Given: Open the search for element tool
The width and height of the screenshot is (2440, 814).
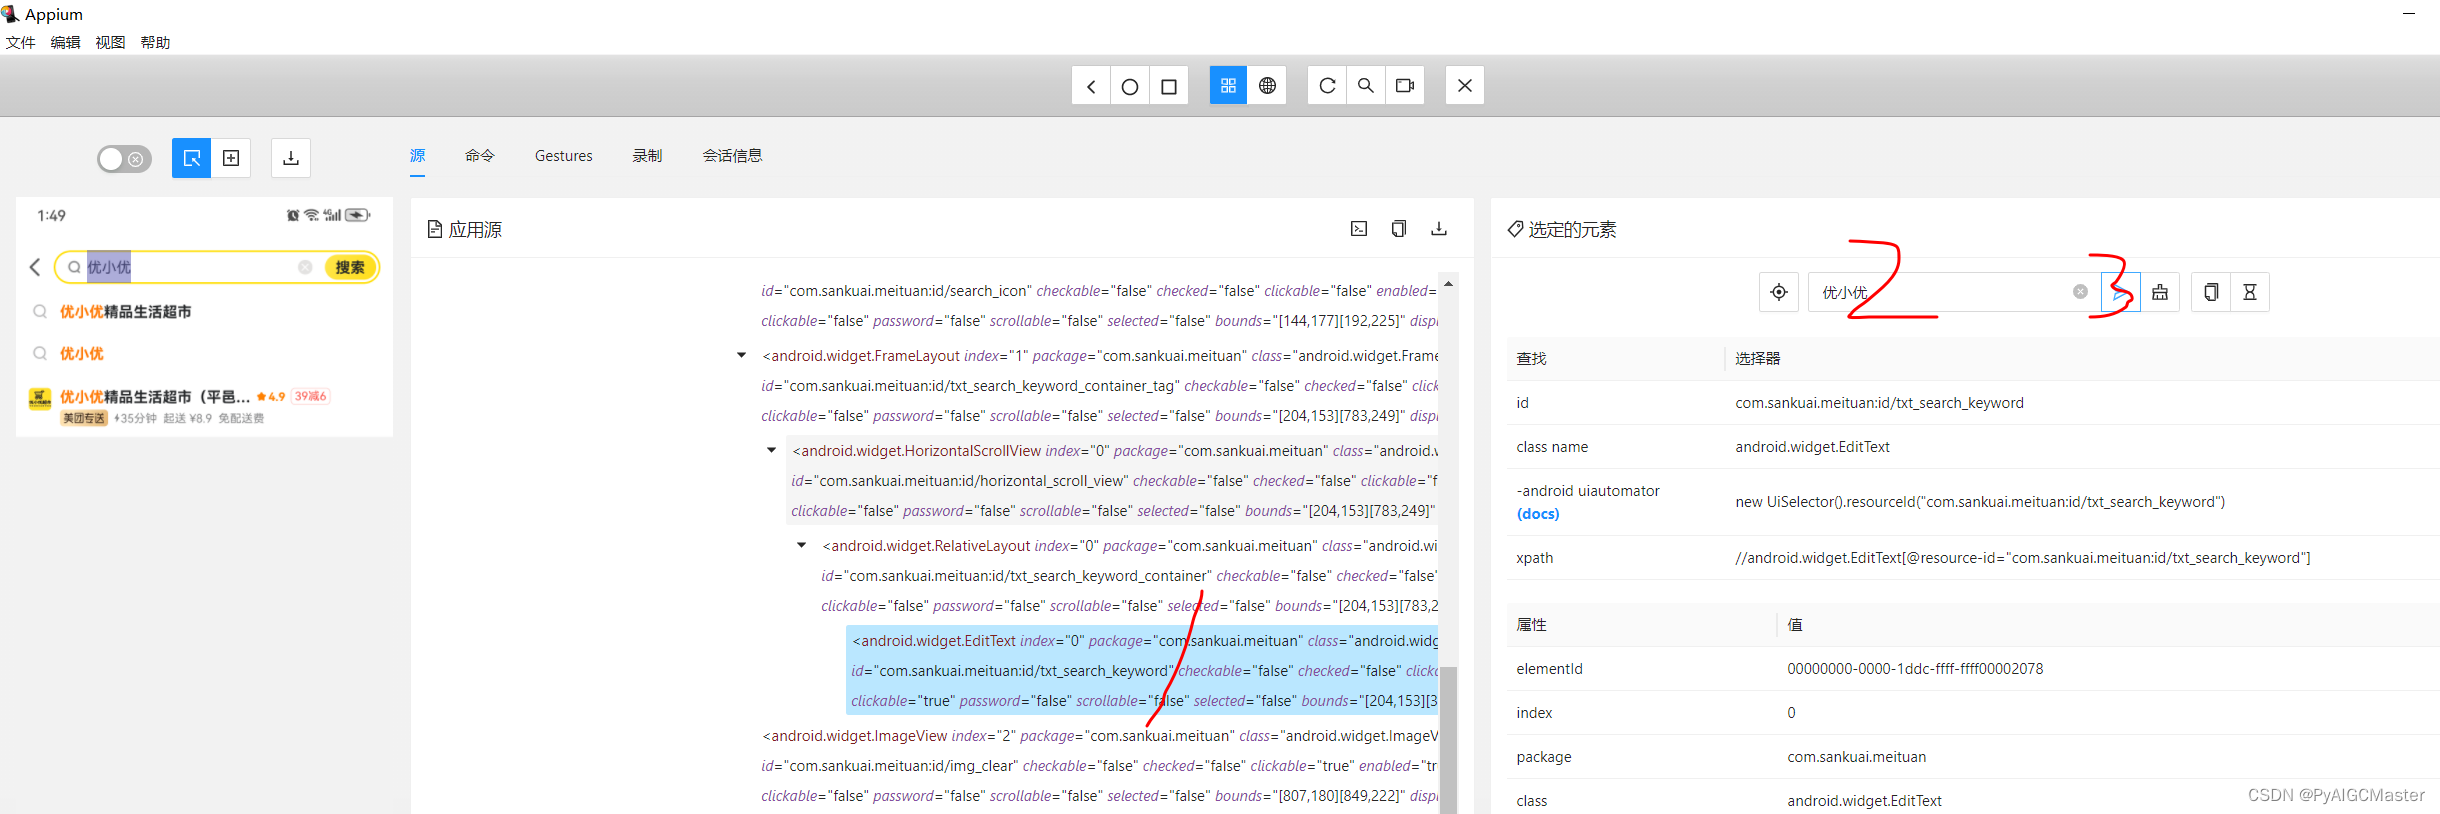Looking at the screenshot, I should coord(1366,86).
